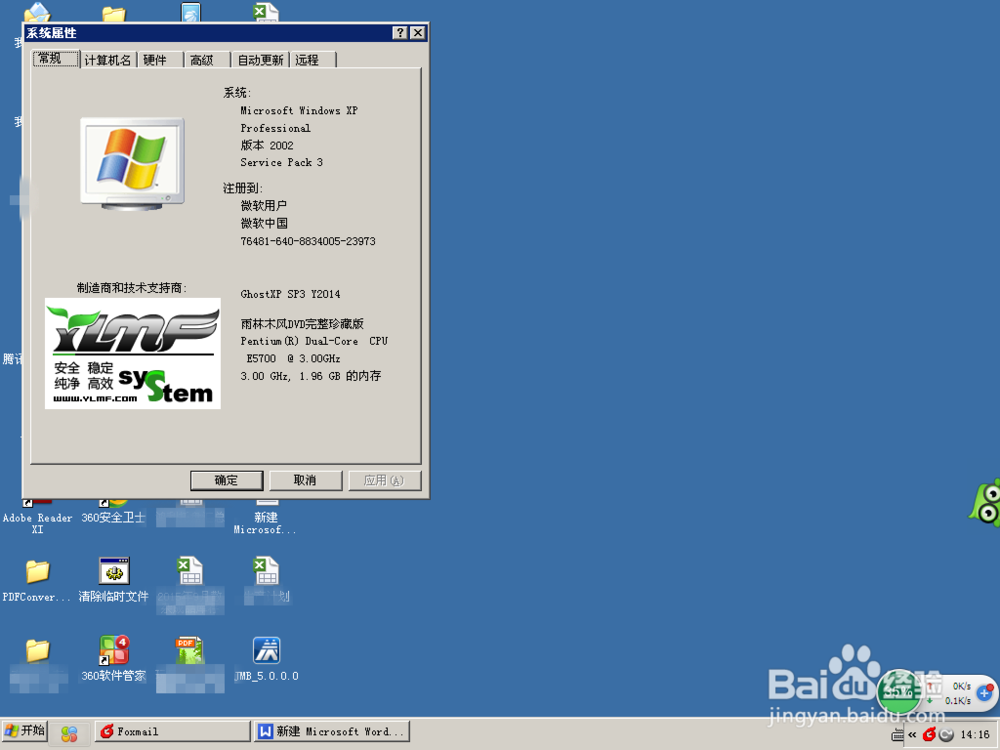Switch to Foxmail on the taskbar

172,732
